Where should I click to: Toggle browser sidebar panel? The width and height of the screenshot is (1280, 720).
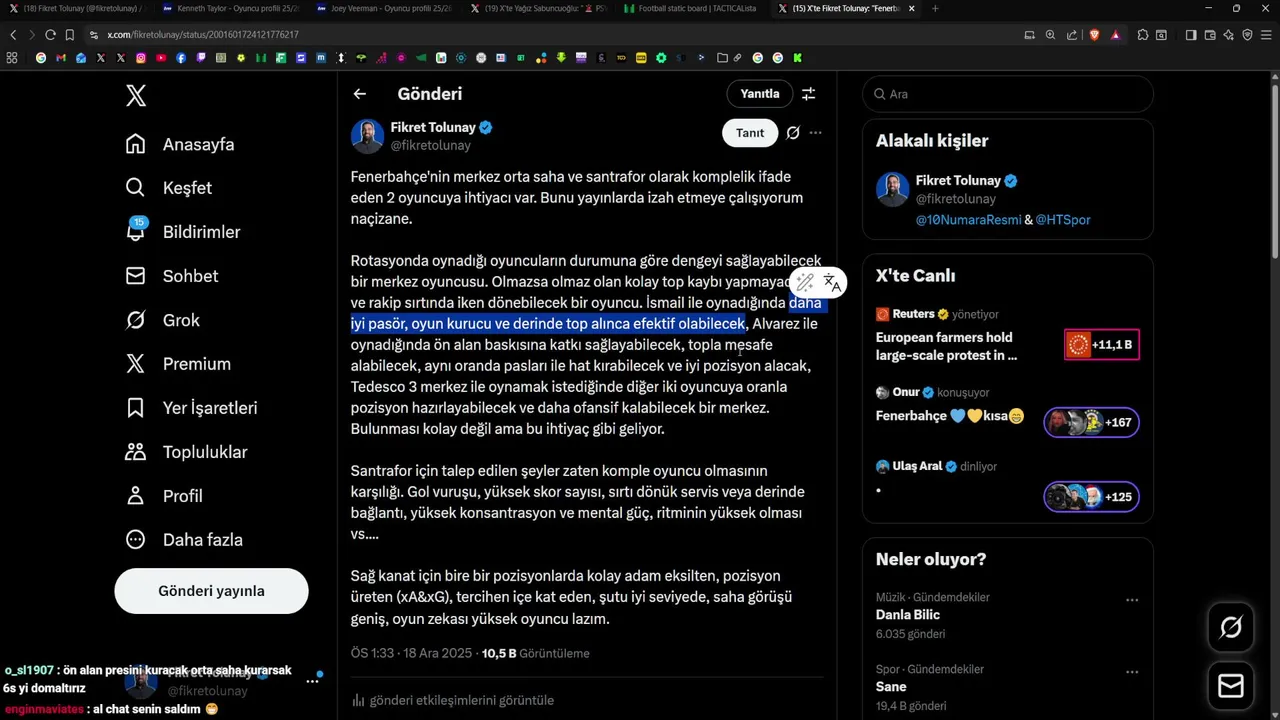coord(1191,35)
